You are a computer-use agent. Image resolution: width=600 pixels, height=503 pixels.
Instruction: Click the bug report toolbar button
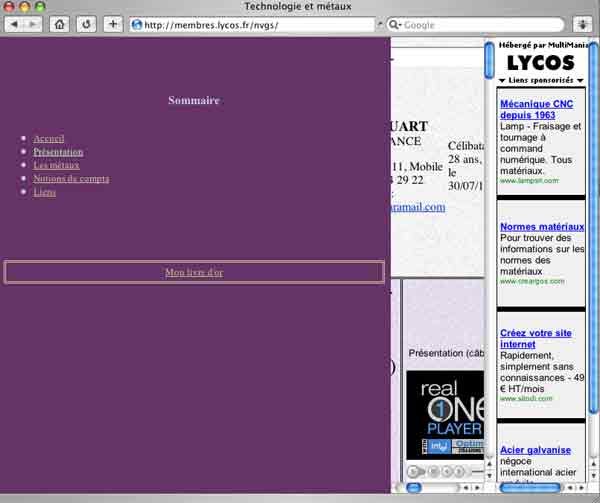coord(582,25)
